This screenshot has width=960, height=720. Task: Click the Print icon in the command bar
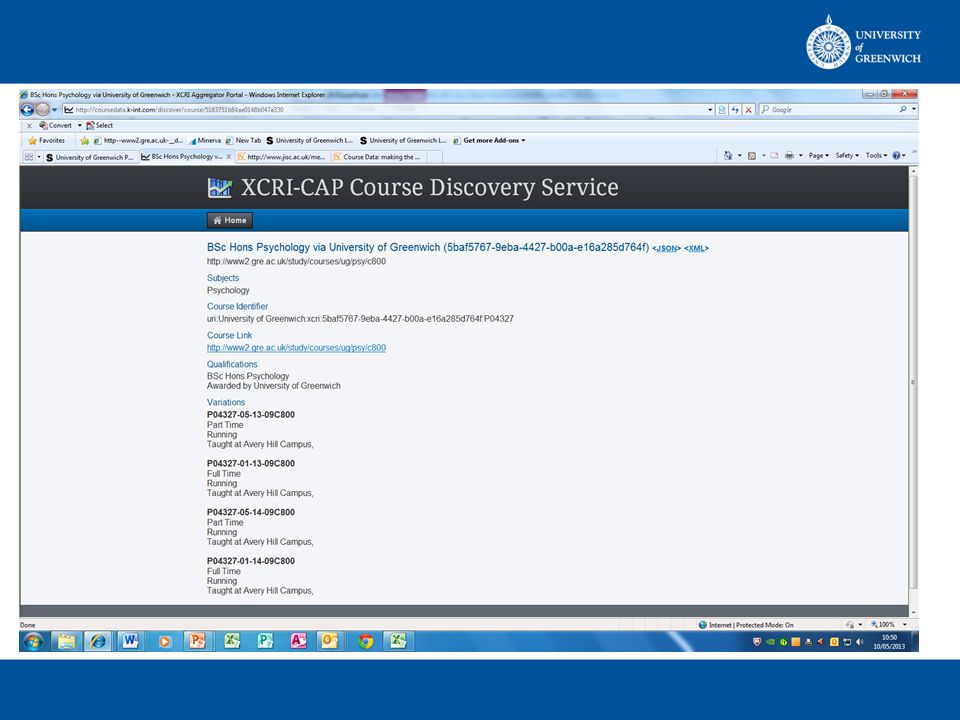click(789, 156)
